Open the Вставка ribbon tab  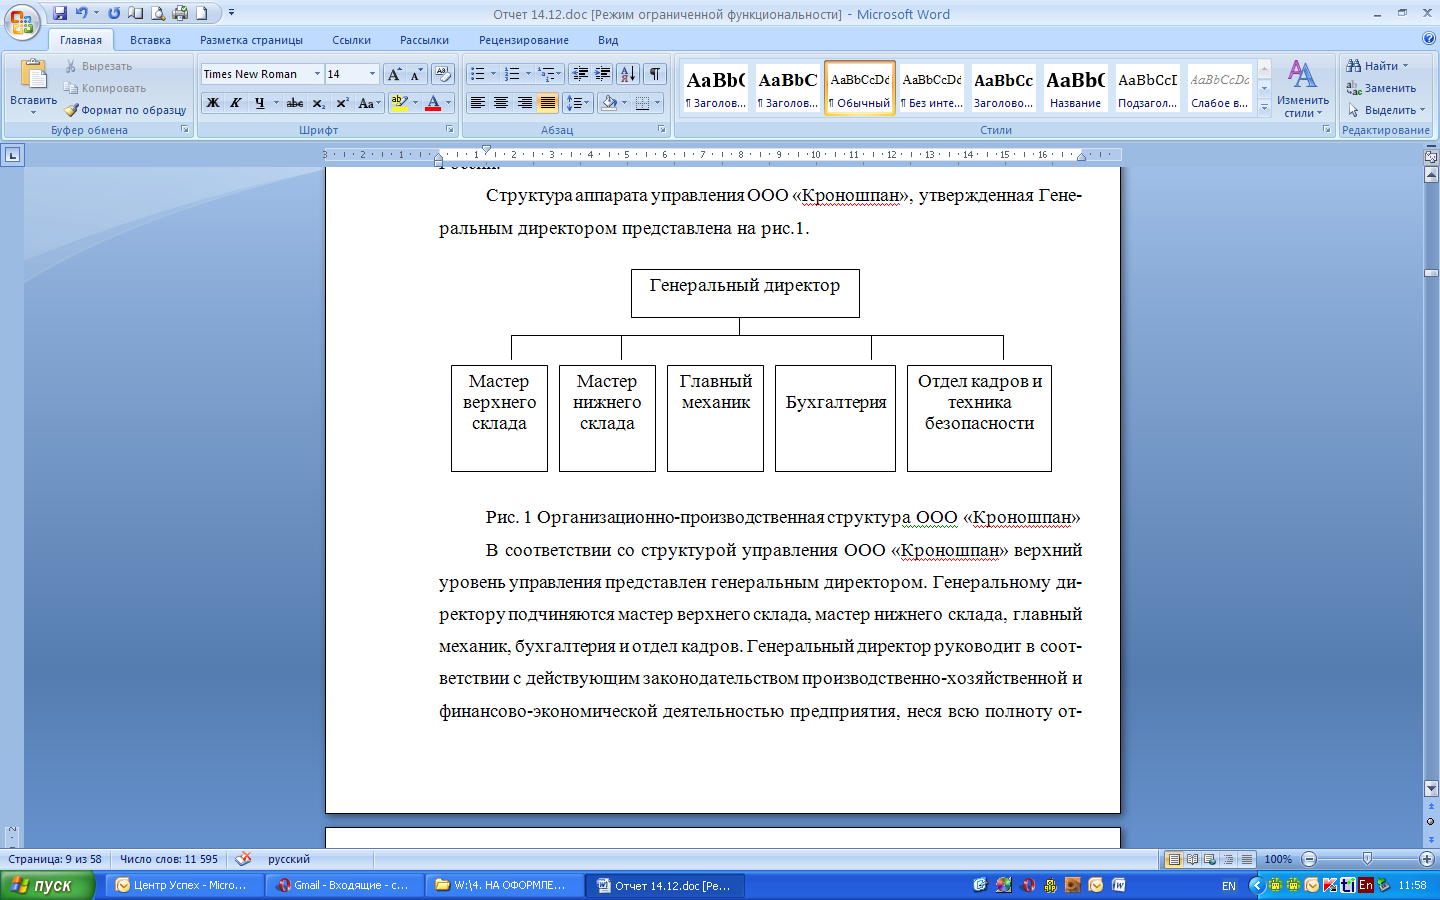(150, 40)
